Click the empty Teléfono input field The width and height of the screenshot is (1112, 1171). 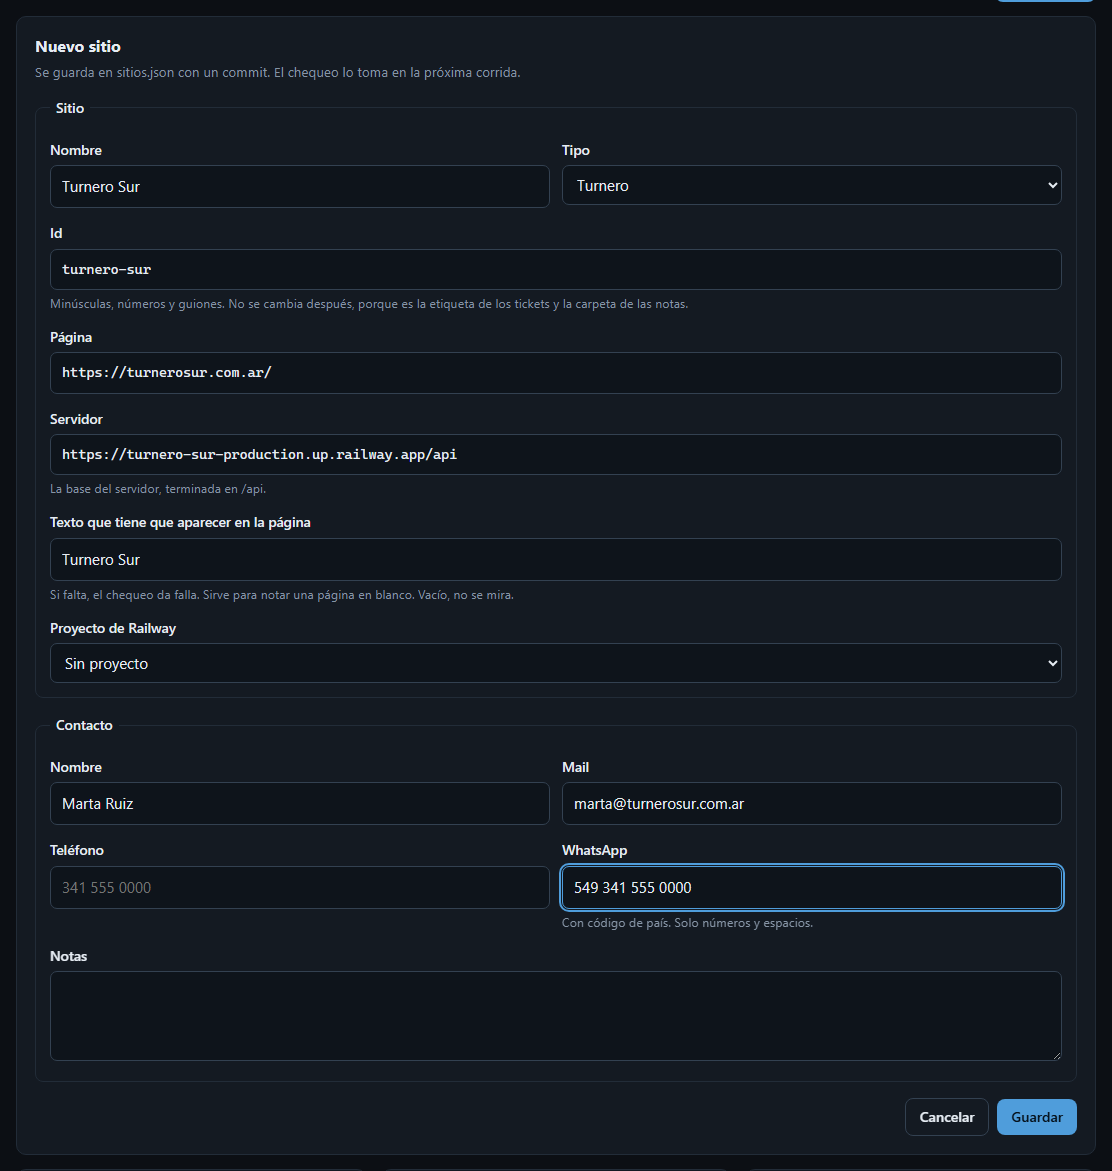[x=299, y=887]
